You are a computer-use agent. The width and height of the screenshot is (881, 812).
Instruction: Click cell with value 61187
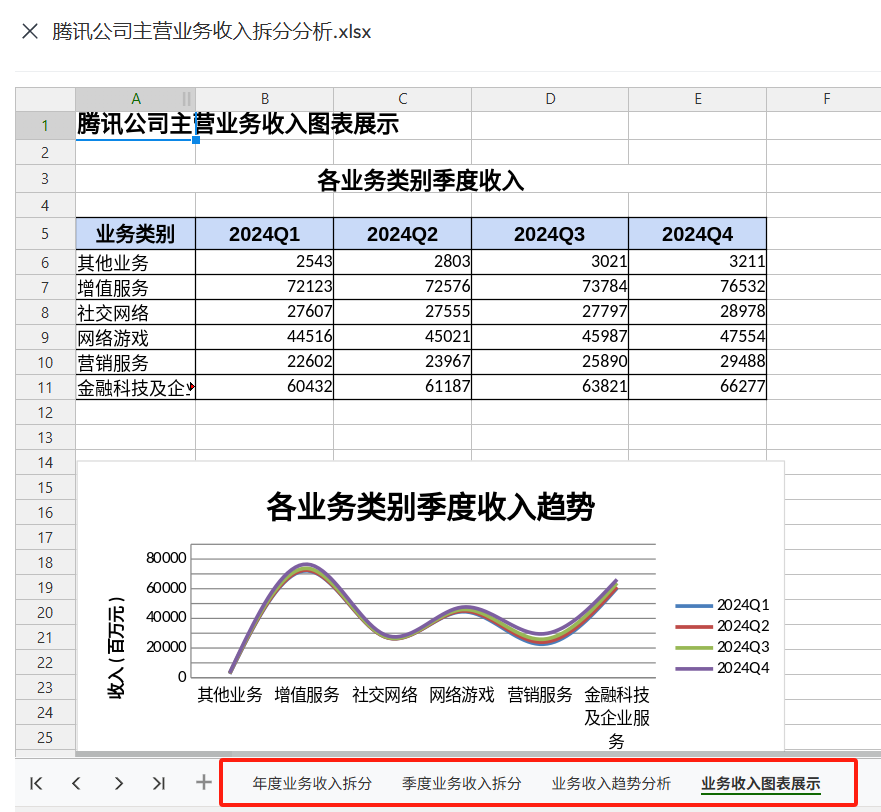pos(402,387)
